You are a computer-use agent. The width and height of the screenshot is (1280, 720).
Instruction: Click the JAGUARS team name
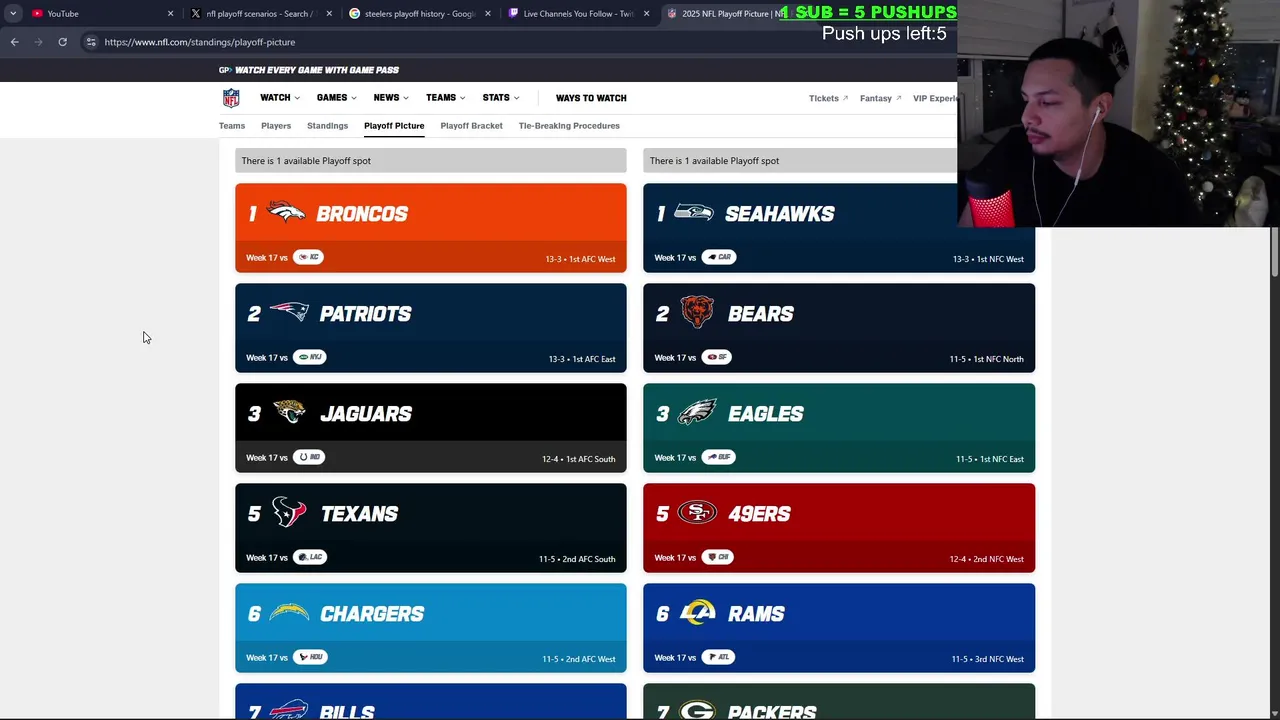point(366,414)
